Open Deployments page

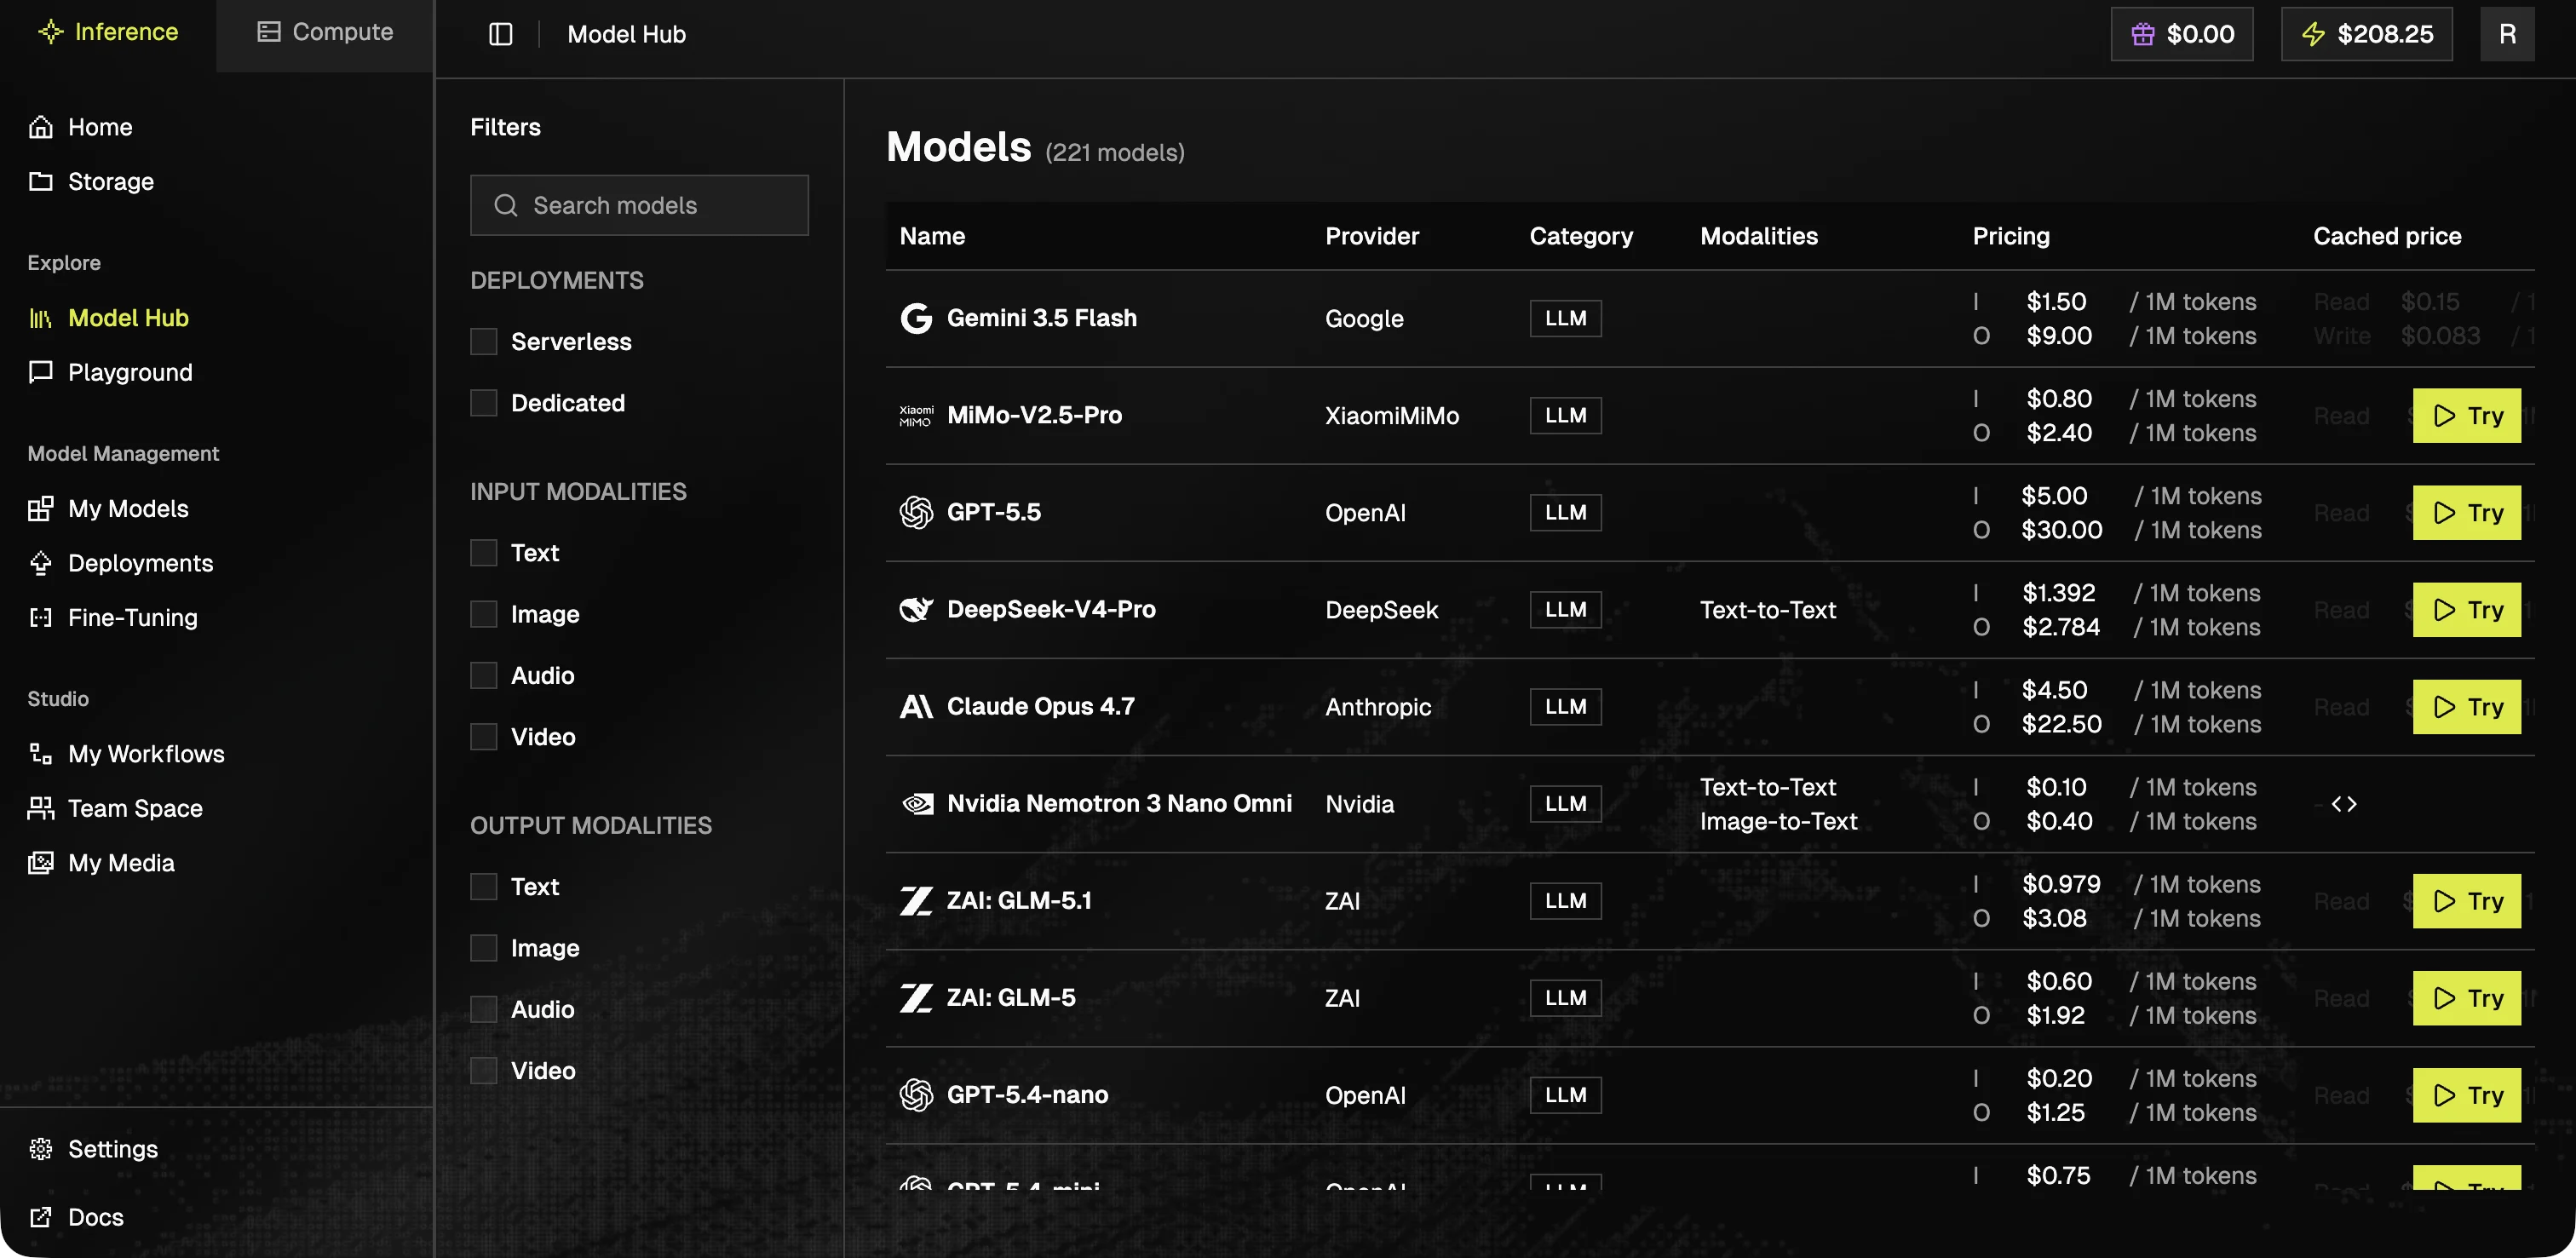point(120,563)
